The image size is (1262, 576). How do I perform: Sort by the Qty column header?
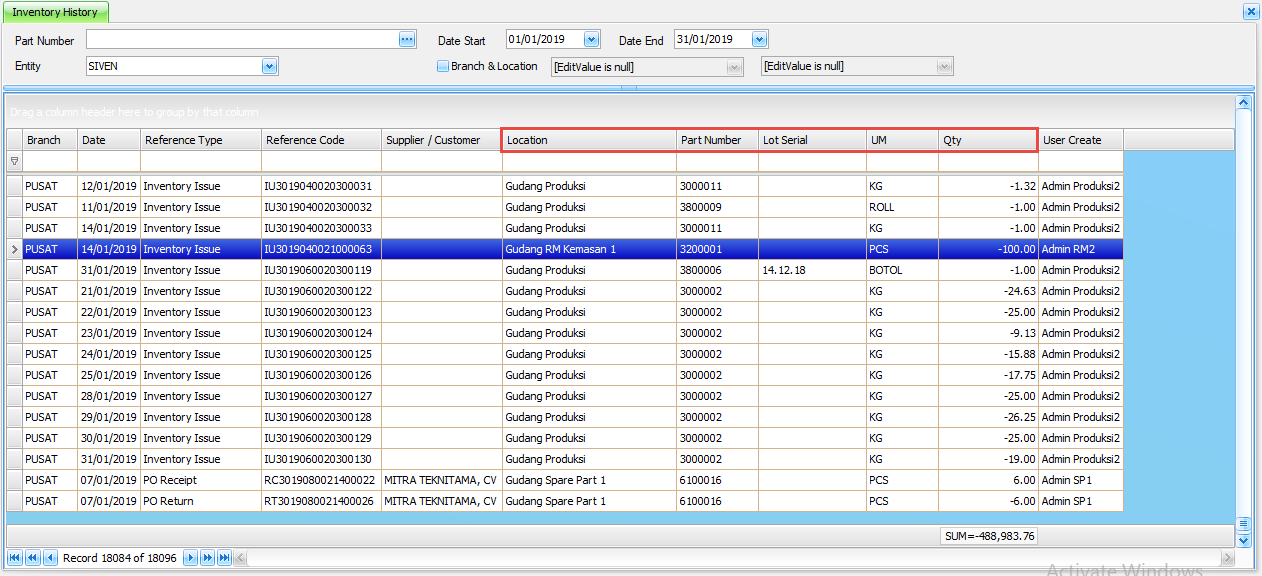988,140
